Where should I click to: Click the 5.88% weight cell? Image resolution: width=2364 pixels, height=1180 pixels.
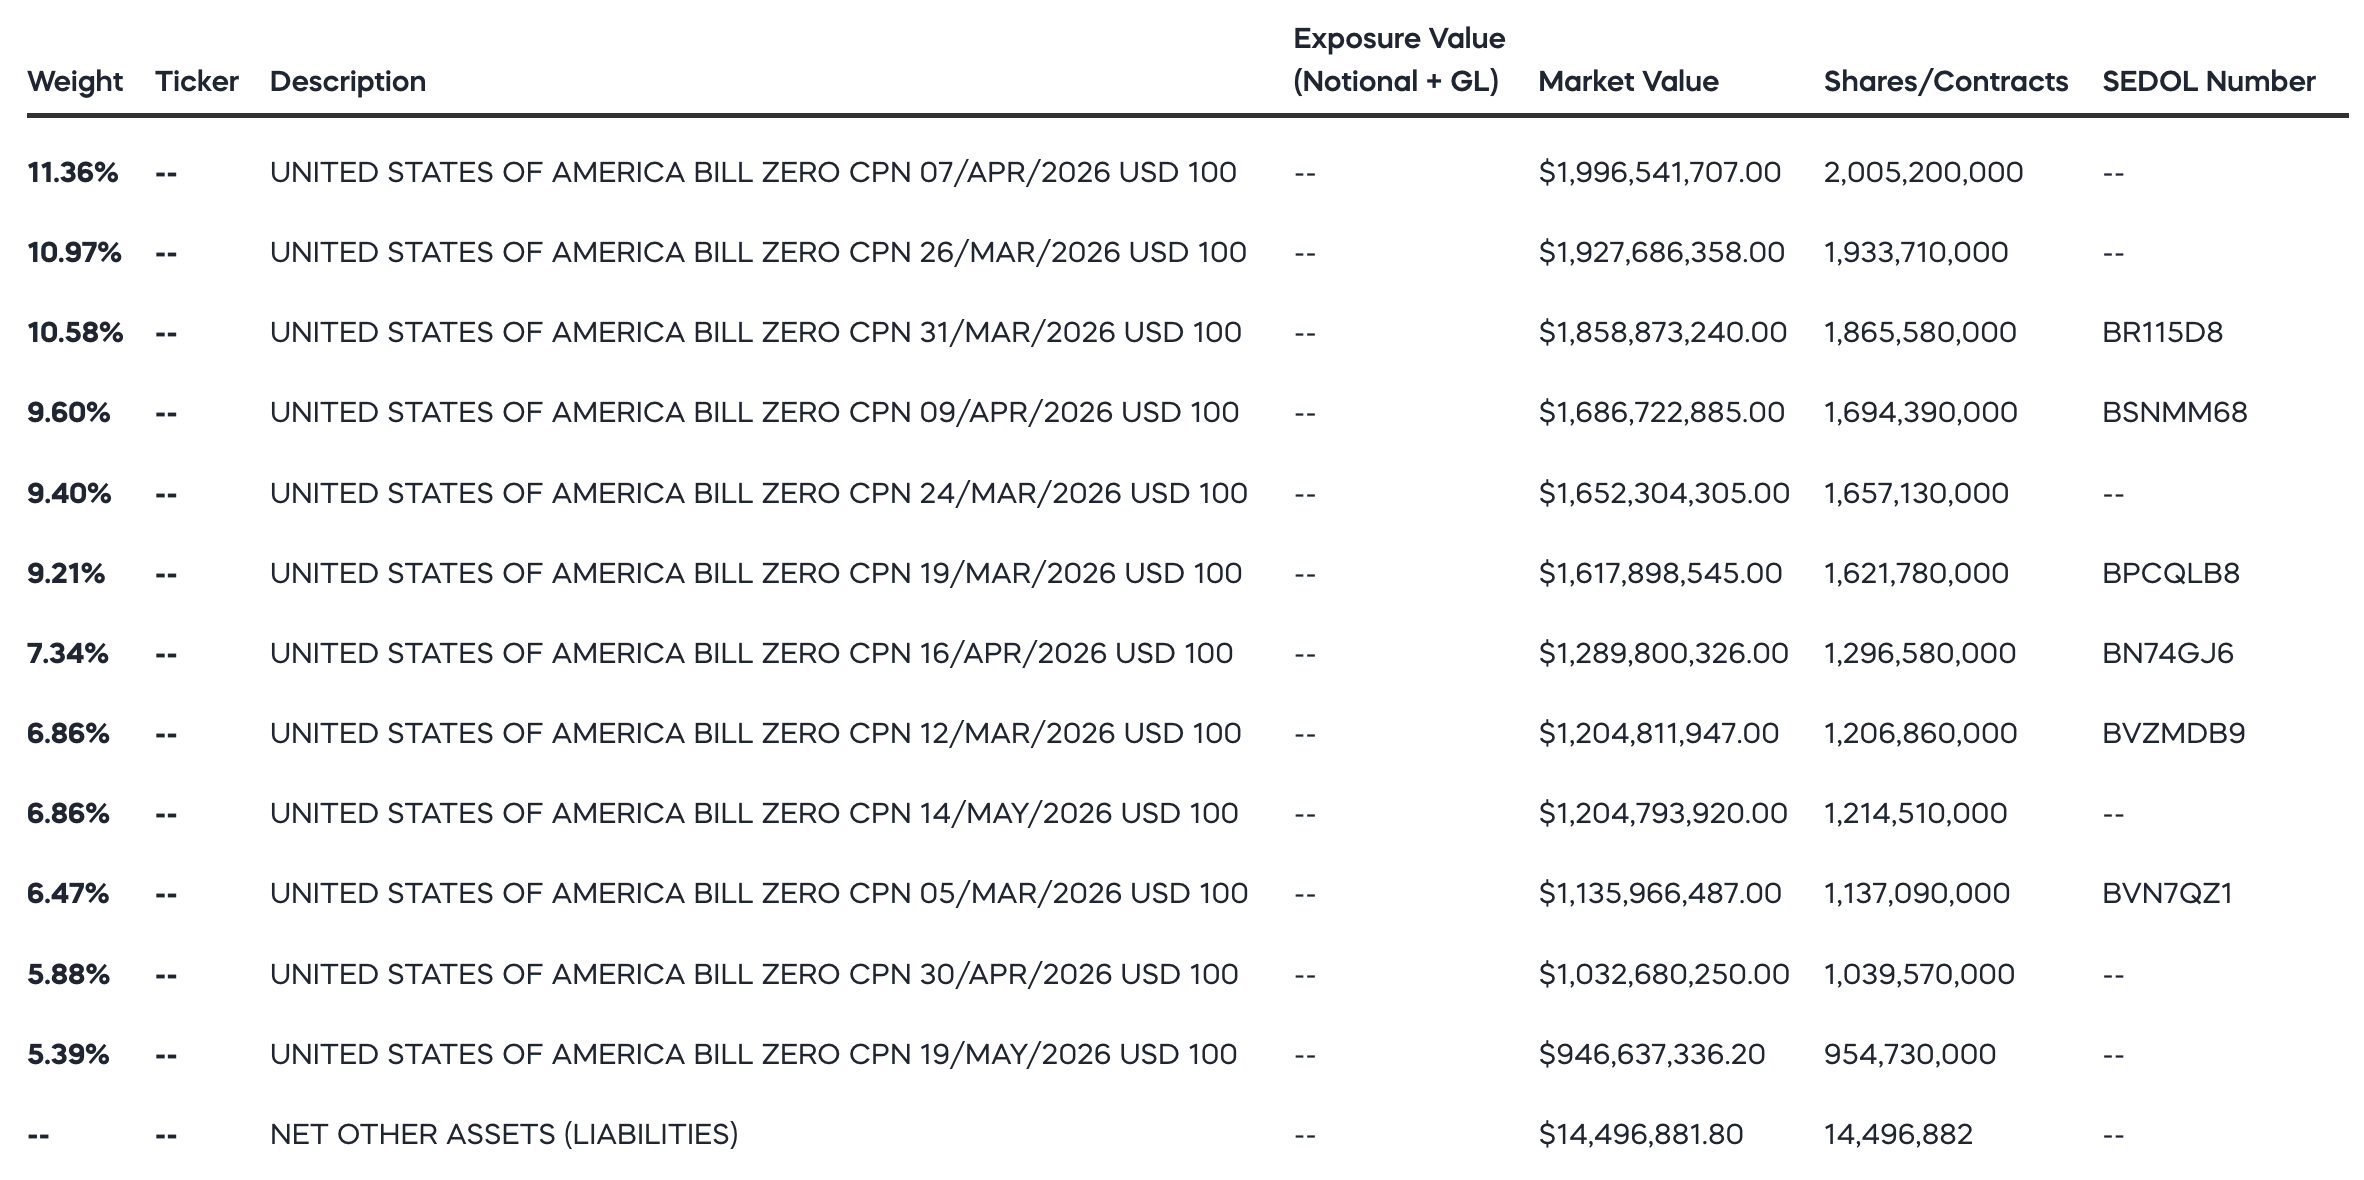pos(68,974)
